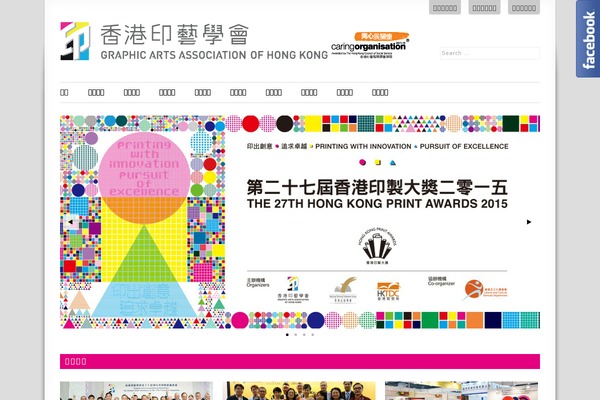The width and height of the screenshot is (600, 400).
Task: Click the colorful Graphic Arts Association logo icon
Action: pyautogui.click(x=75, y=41)
